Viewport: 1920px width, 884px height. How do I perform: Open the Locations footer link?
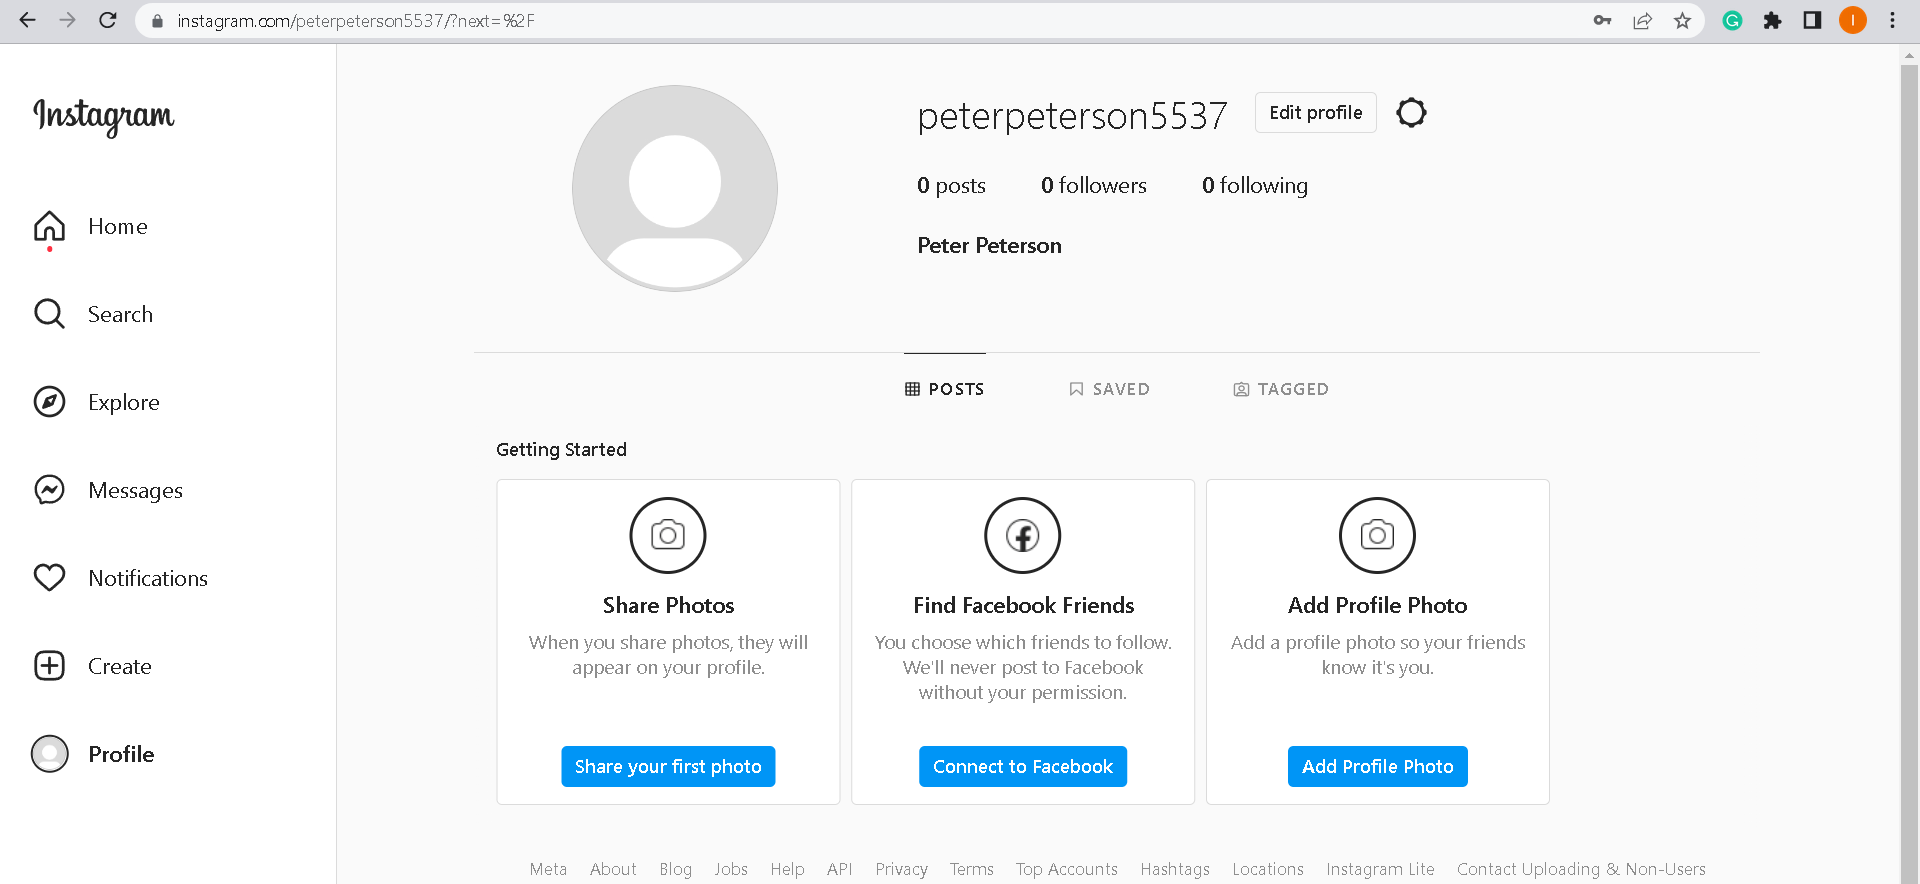1268,870
